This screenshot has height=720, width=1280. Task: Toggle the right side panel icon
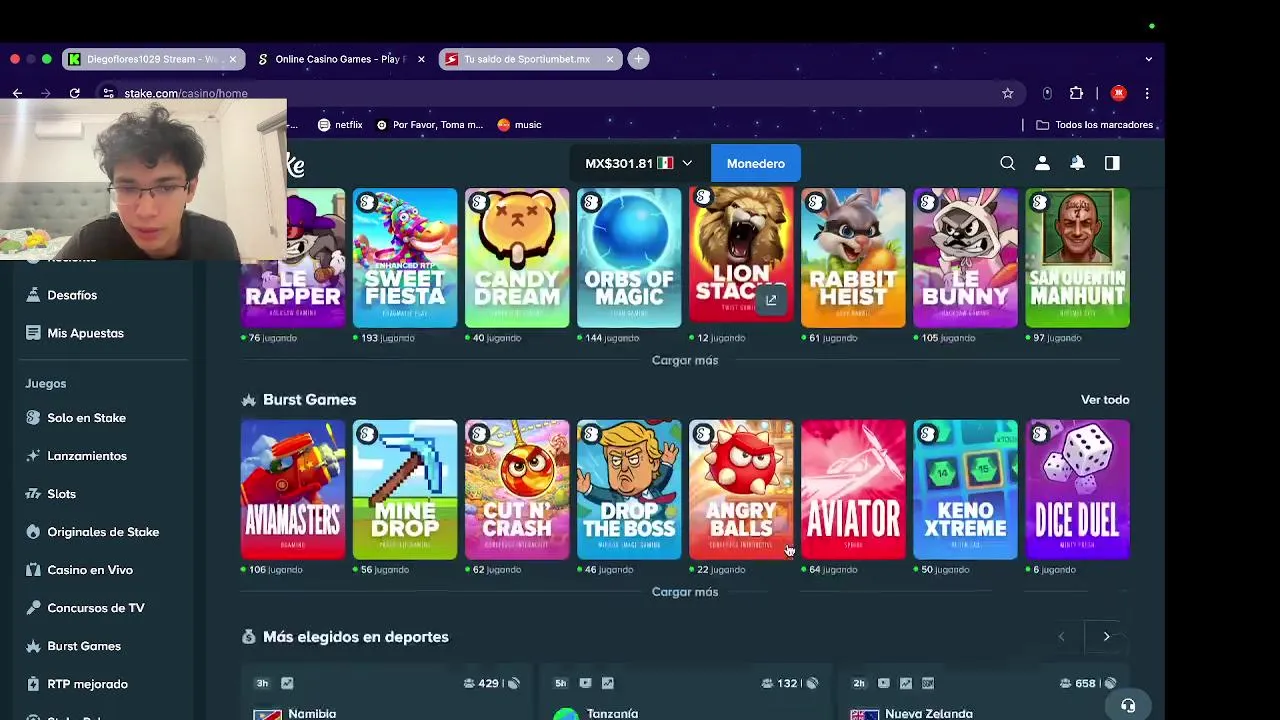coord(1112,163)
